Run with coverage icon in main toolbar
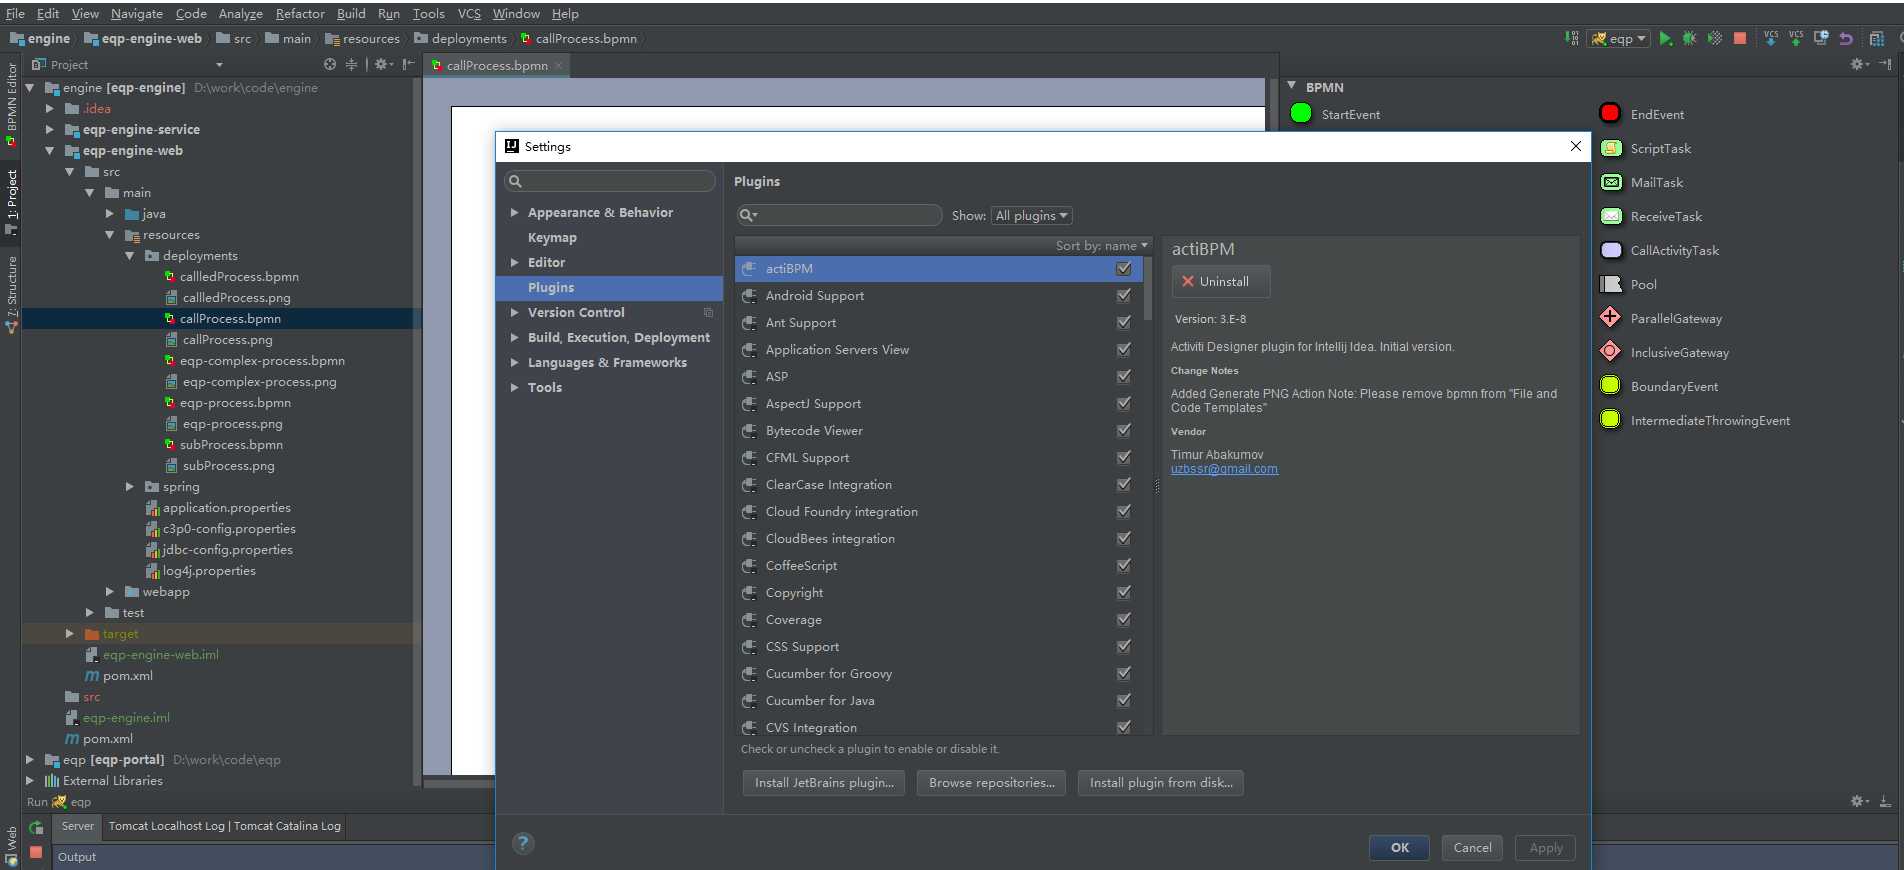 pos(1715,38)
